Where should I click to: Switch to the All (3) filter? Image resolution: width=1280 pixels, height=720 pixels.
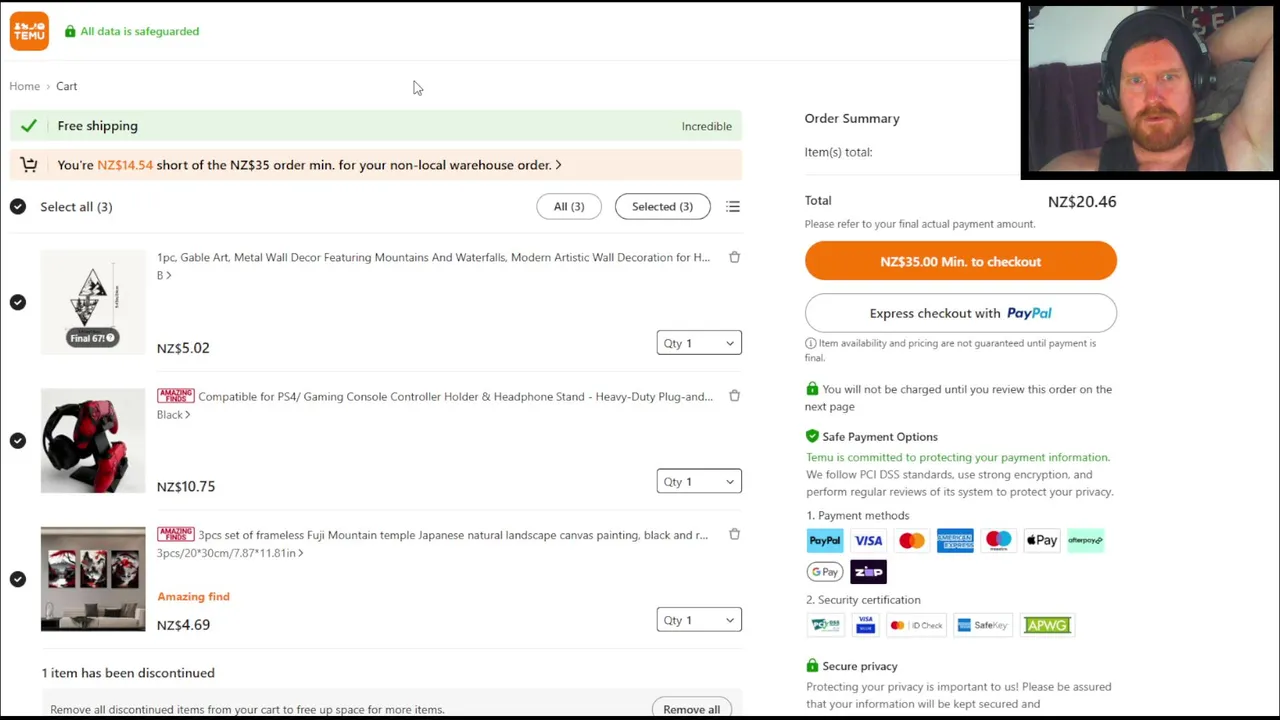569,207
